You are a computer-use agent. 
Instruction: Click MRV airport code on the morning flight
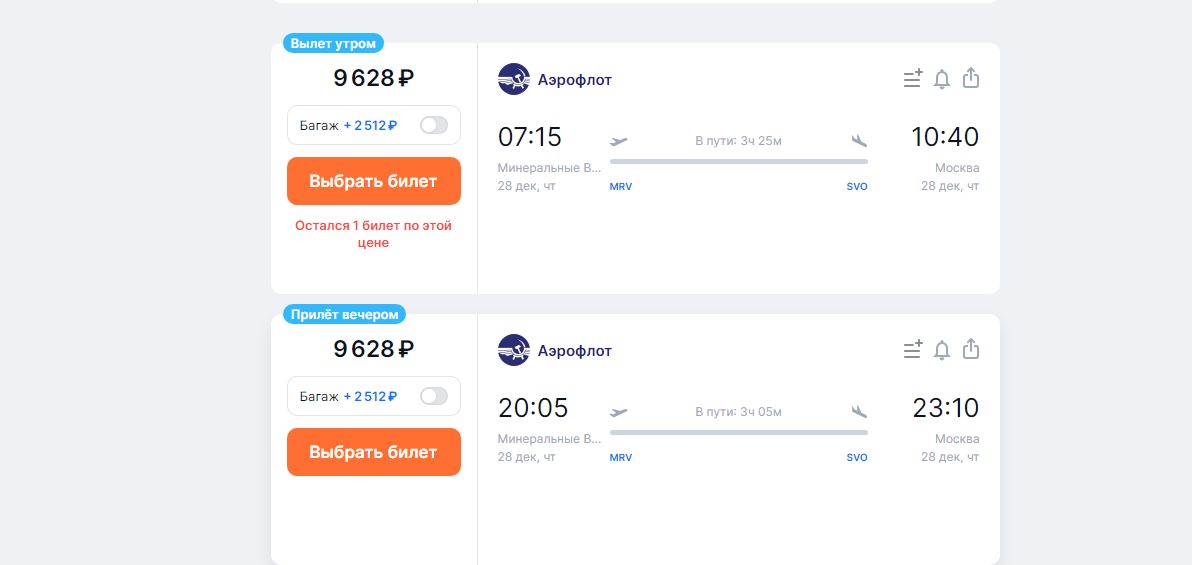[x=621, y=187]
